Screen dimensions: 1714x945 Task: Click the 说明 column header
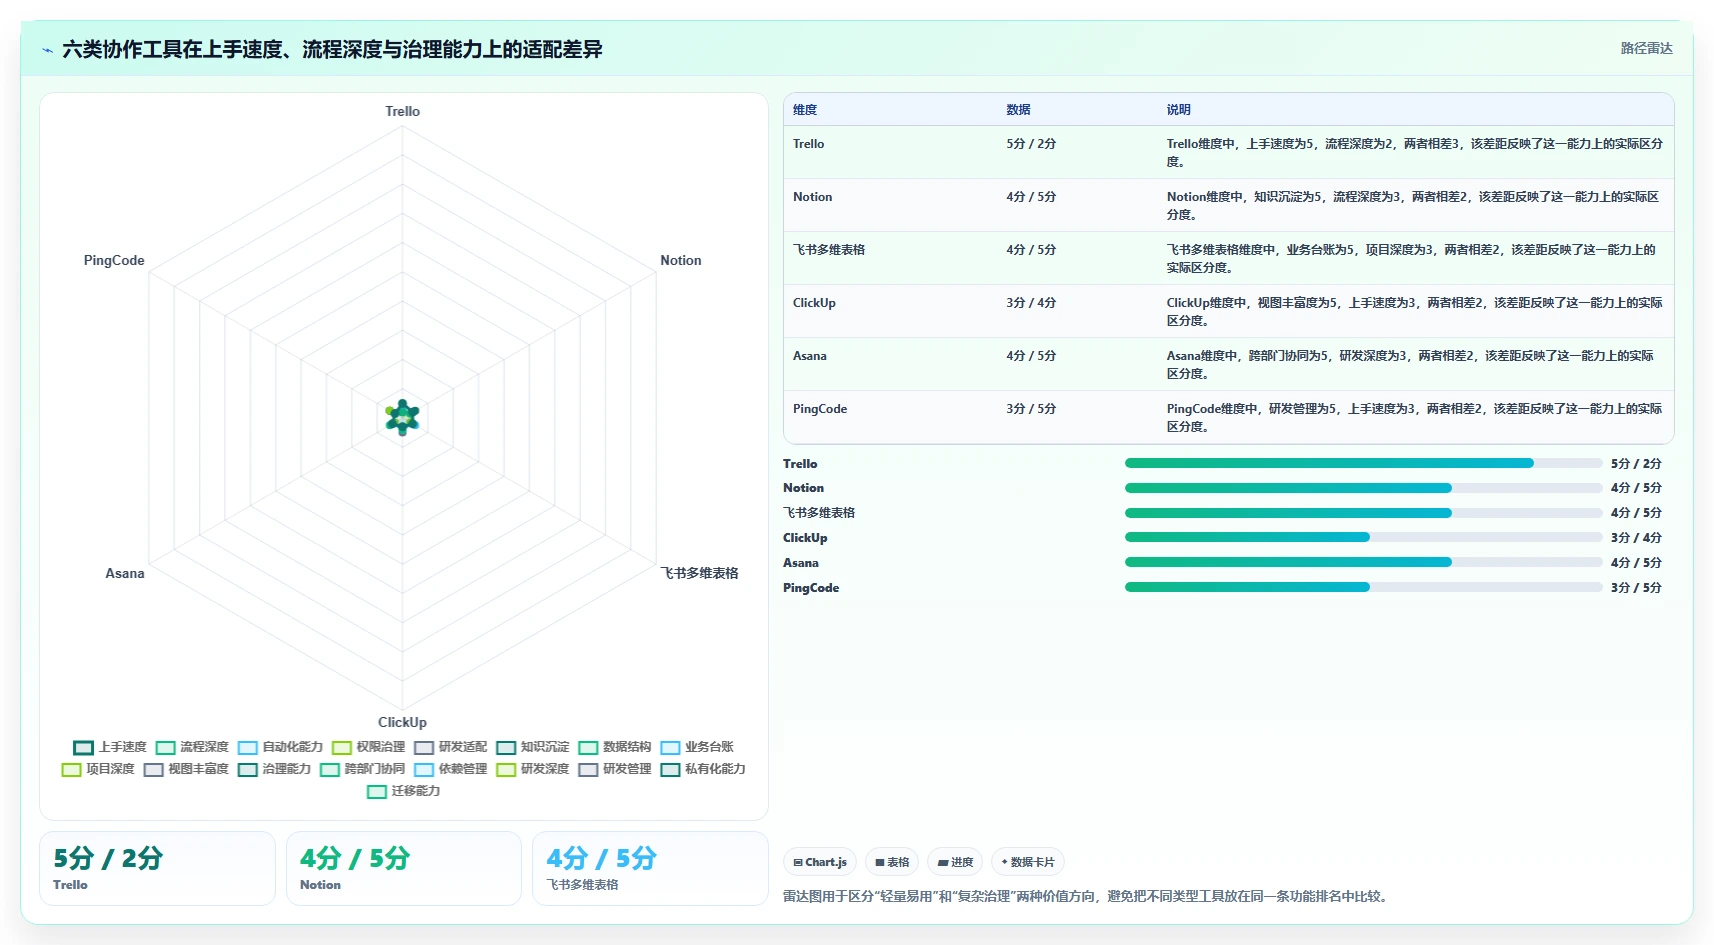click(x=1178, y=110)
